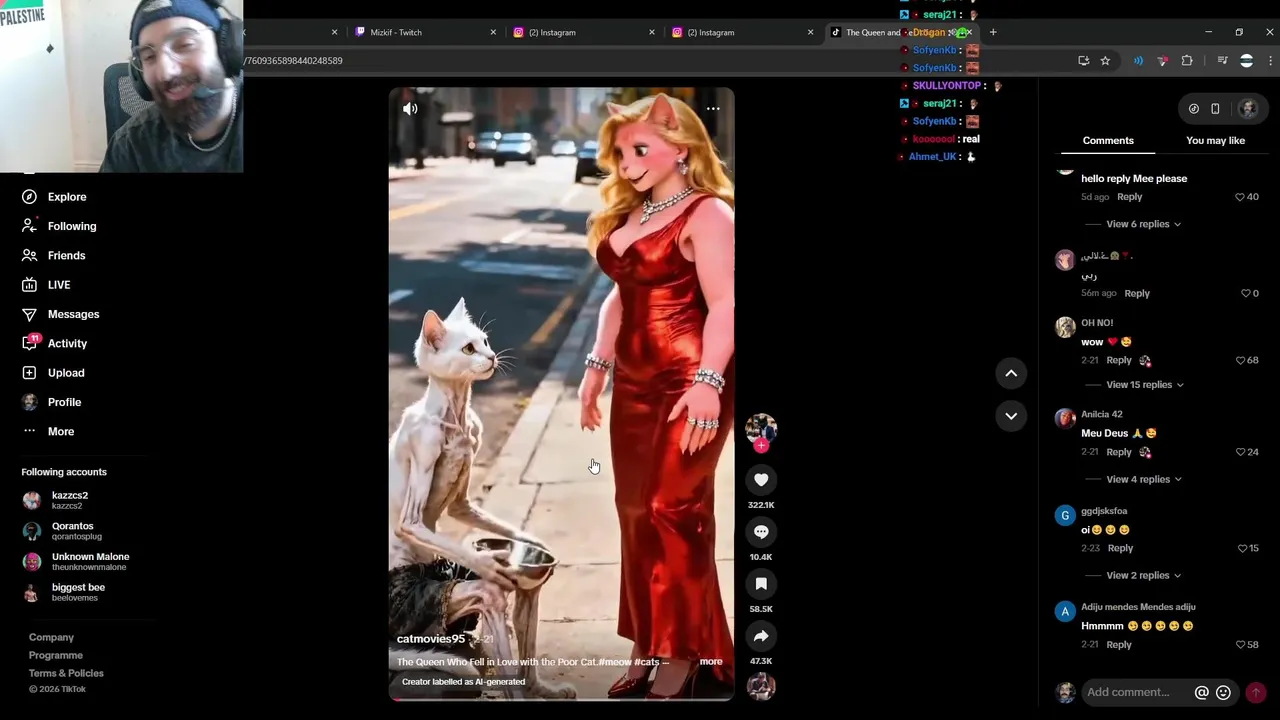Expand the Programme footer link
This screenshot has width=1280, height=720.
(x=56, y=655)
